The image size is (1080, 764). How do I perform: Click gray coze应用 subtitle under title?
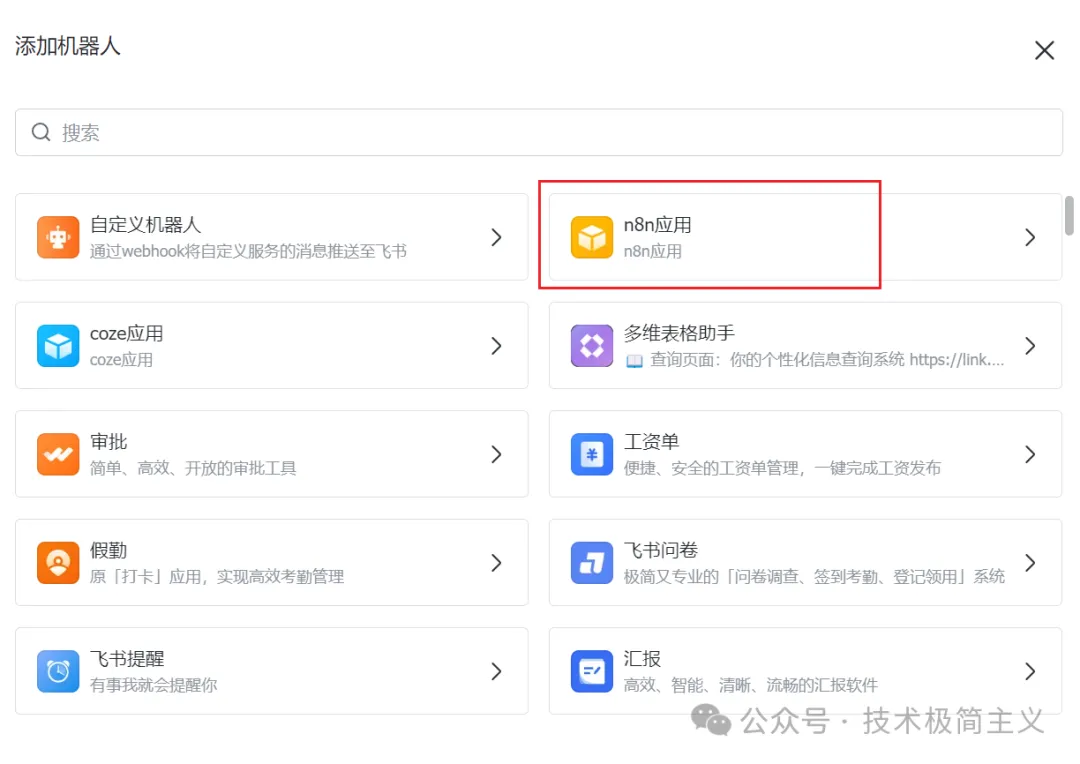[x=121, y=360]
